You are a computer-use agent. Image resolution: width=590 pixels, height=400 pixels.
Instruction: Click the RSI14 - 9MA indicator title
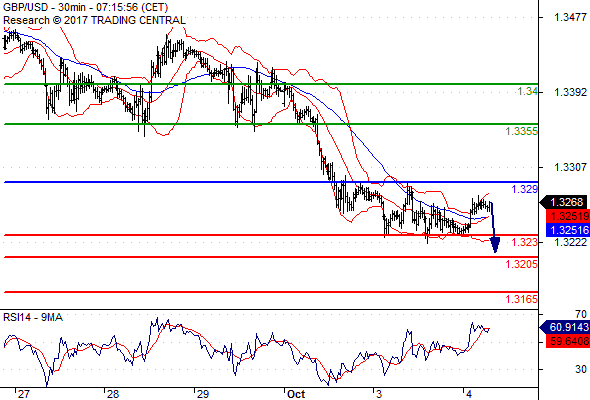[x=33, y=318]
